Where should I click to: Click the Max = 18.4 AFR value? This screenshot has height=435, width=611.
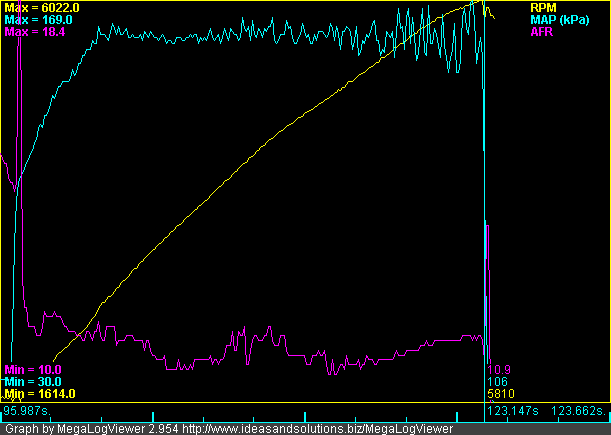[35, 32]
